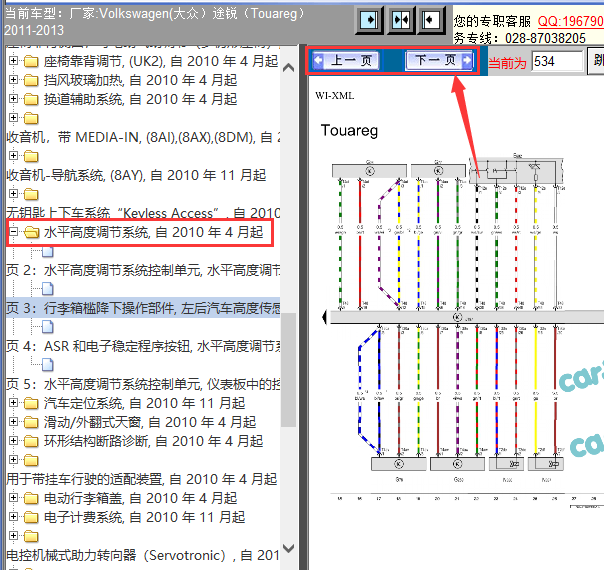Click the Touareg heading in the diagram
This screenshot has width=604, height=570.
click(x=349, y=131)
